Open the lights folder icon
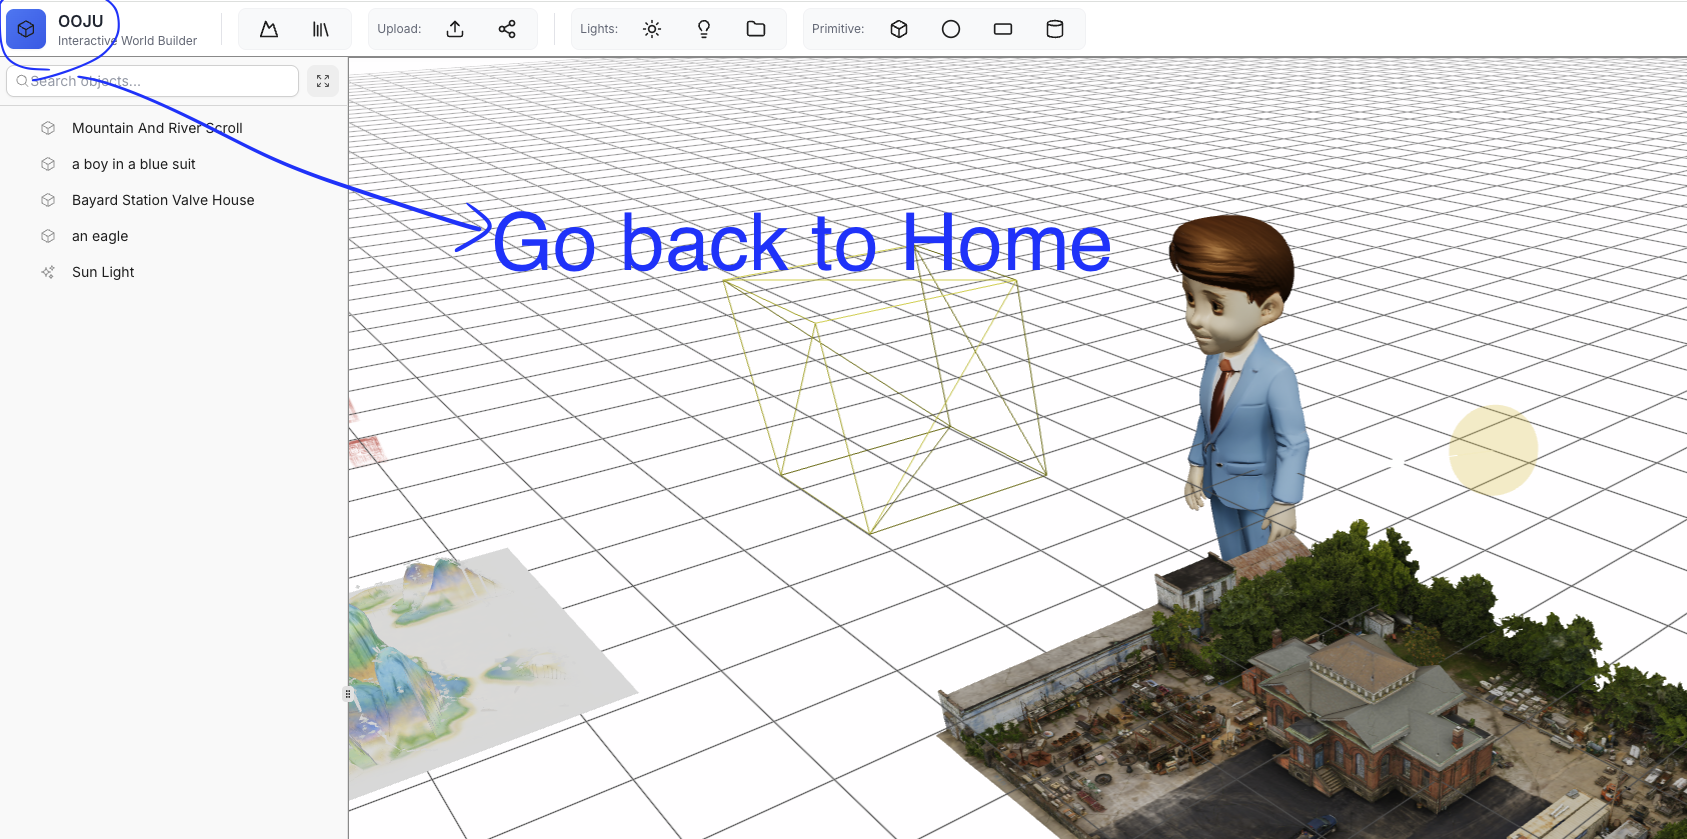Screen dimensions: 1687x839 tap(756, 29)
